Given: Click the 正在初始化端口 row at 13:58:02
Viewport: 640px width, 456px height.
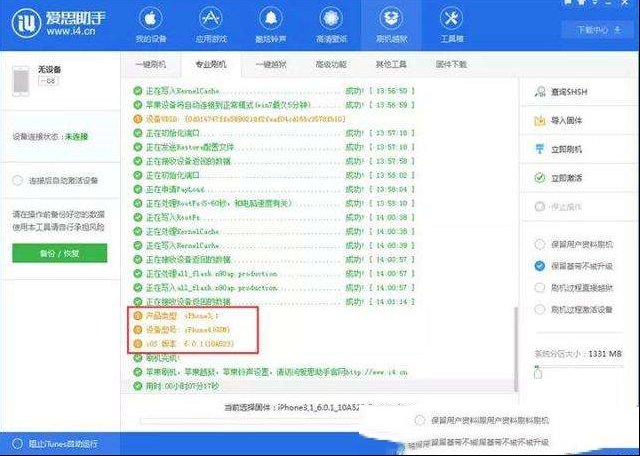Looking at the screenshot, I should [x=274, y=175].
